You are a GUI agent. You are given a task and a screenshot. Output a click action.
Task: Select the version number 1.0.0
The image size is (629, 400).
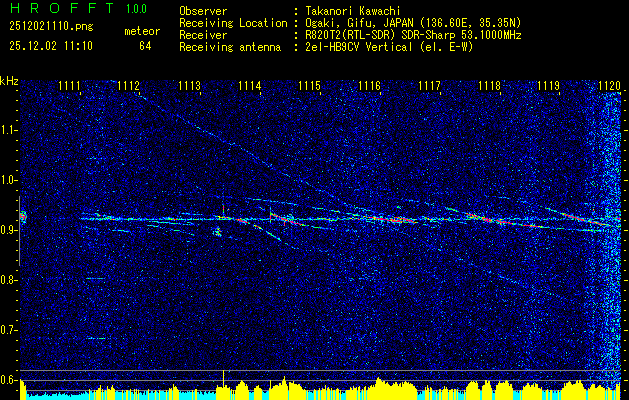coord(136,9)
